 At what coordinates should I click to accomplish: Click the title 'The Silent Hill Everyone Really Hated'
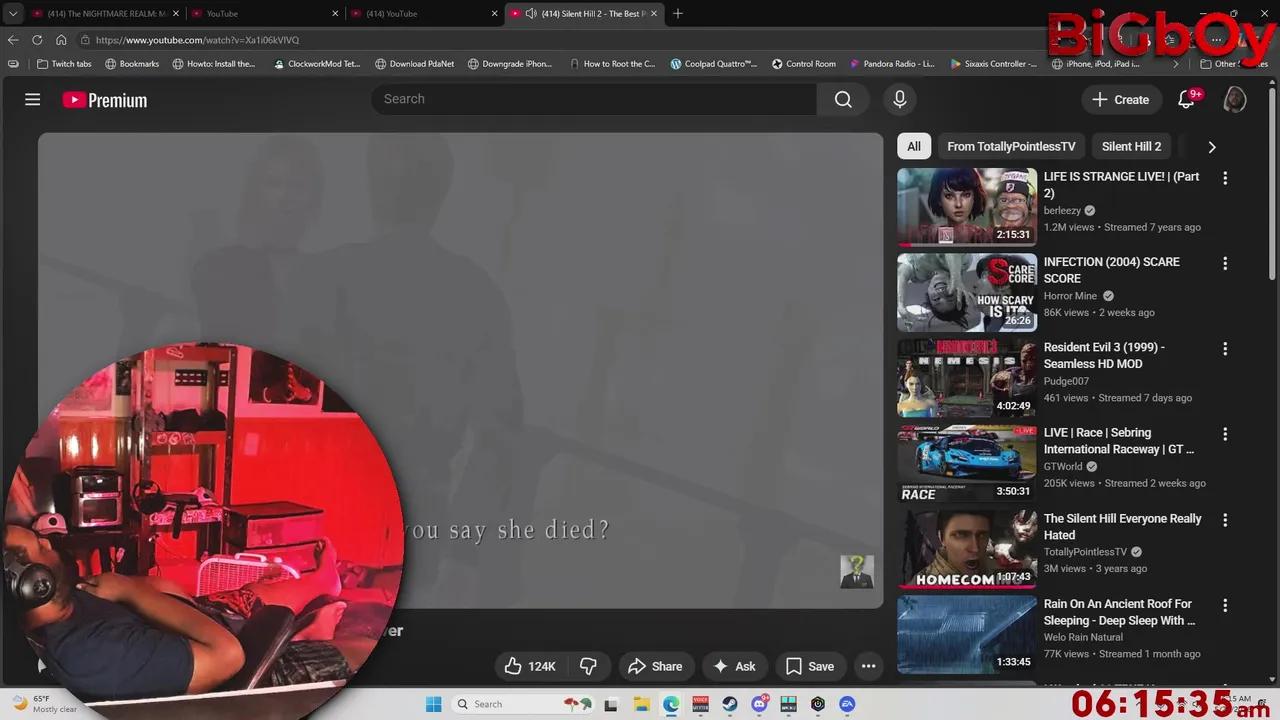tap(1122, 527)
